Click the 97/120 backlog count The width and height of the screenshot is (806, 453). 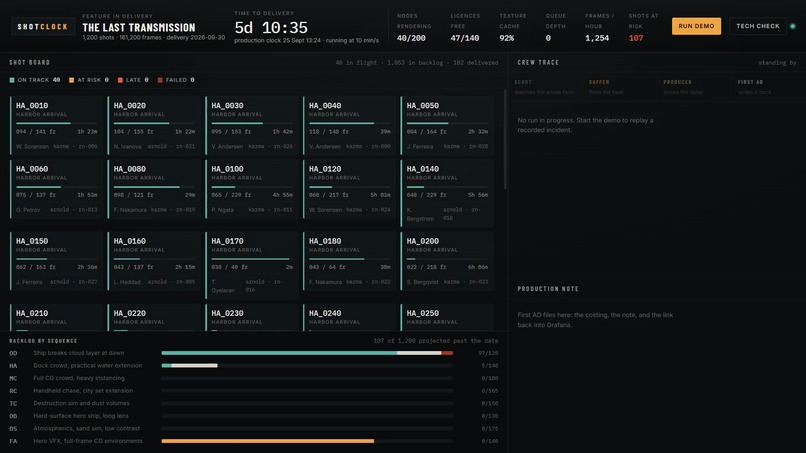coord(488,353)
